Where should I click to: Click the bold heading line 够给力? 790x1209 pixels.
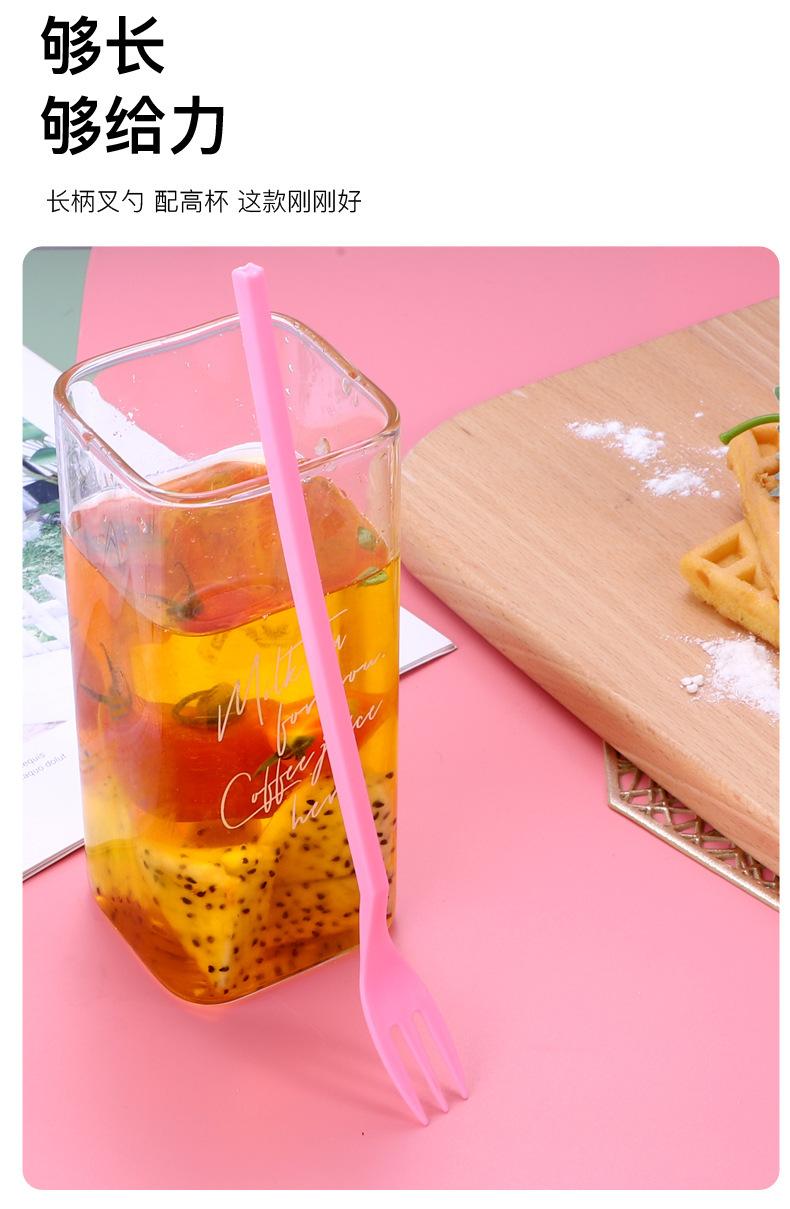133,124
